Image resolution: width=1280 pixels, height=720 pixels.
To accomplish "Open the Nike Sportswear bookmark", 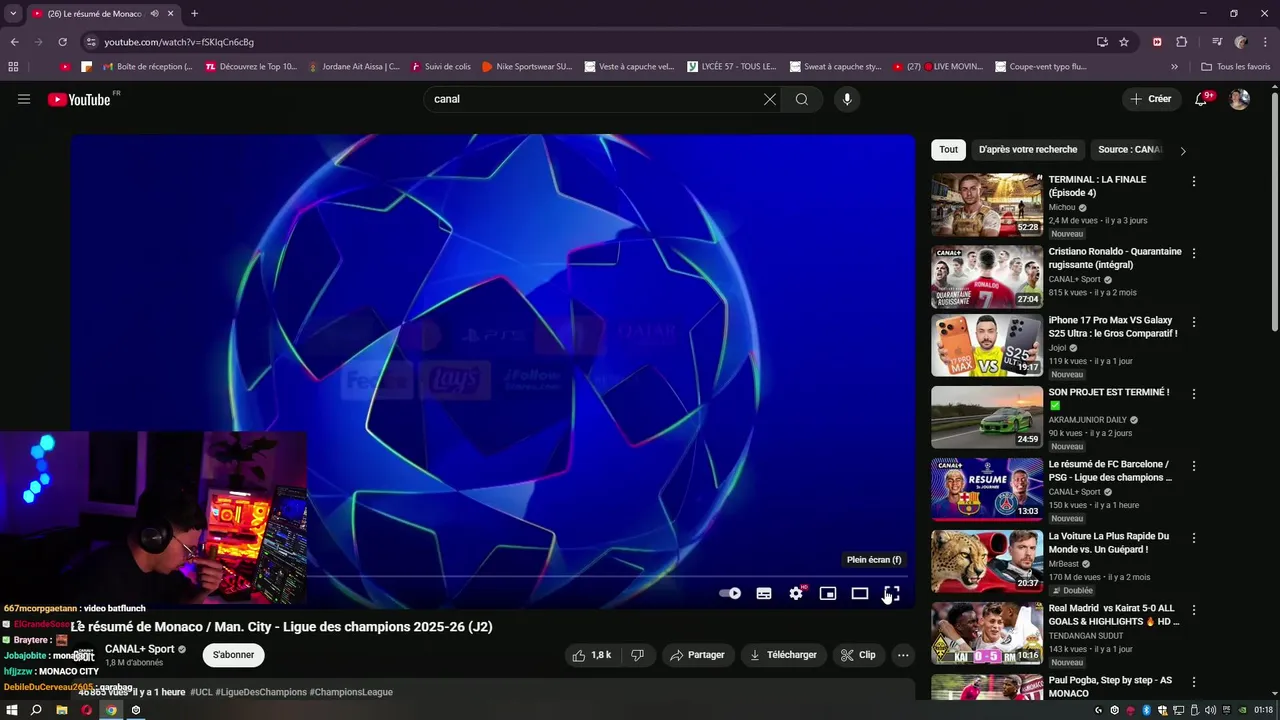I will tap(527, 67).
